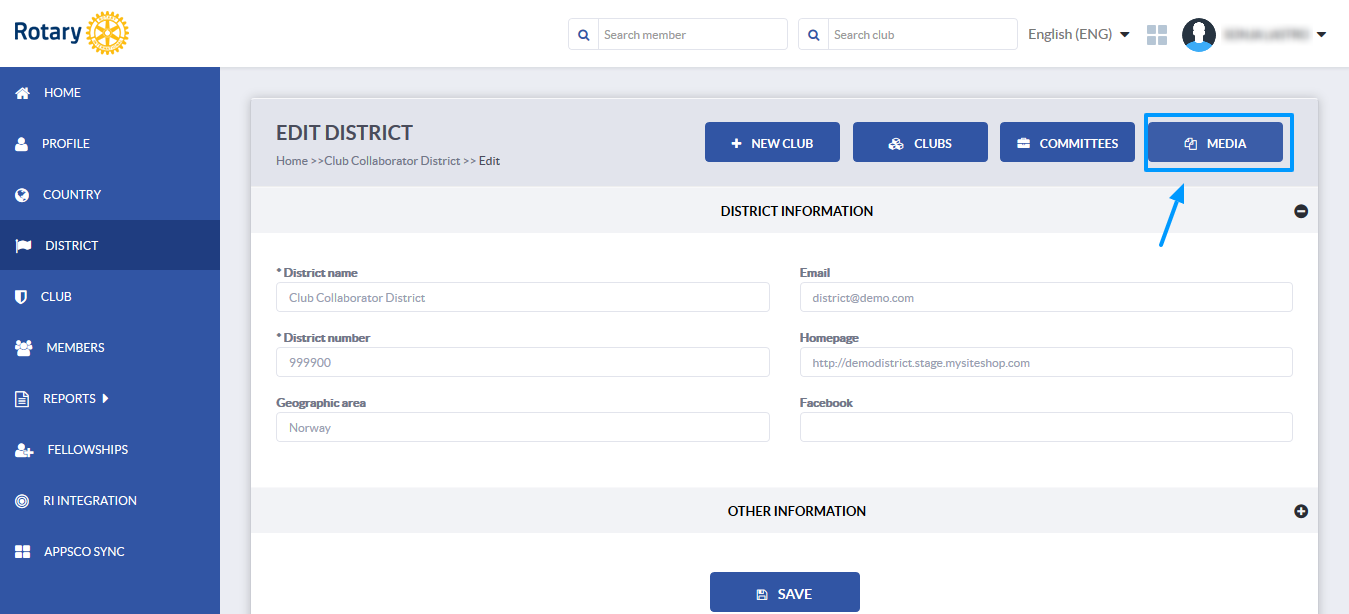Image resolution: width=1349 pixels, height=614 pixels.
Task: Click the user avatar icon
Action: pos(1199,35)
